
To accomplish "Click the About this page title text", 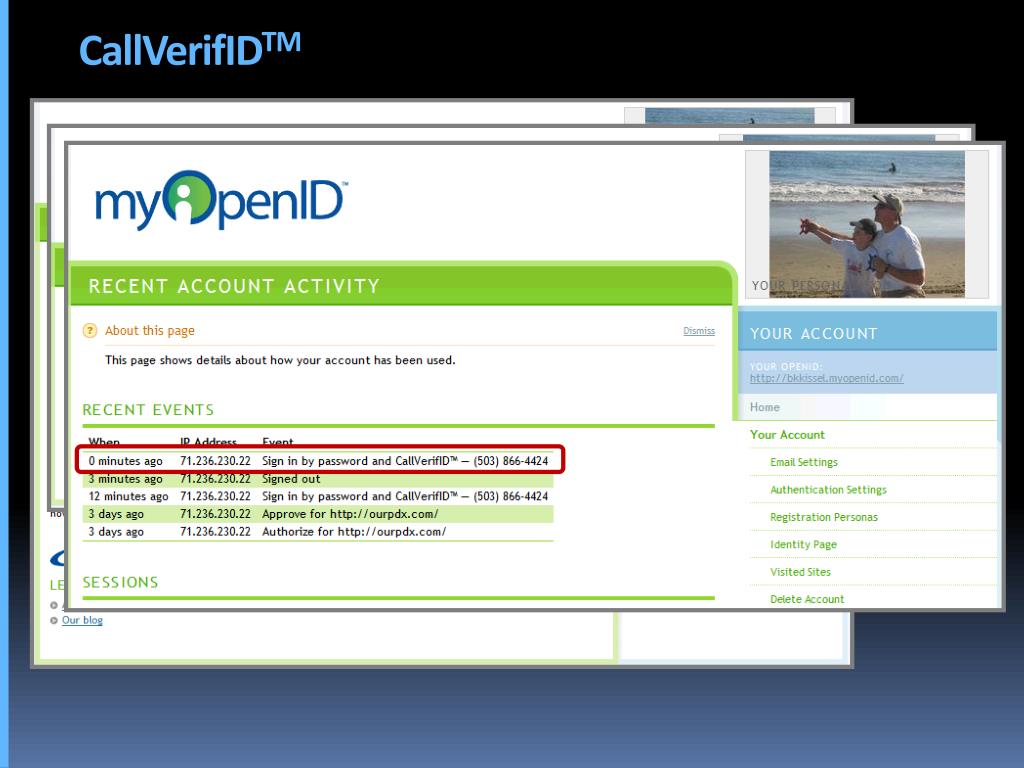I will point(150,331).
